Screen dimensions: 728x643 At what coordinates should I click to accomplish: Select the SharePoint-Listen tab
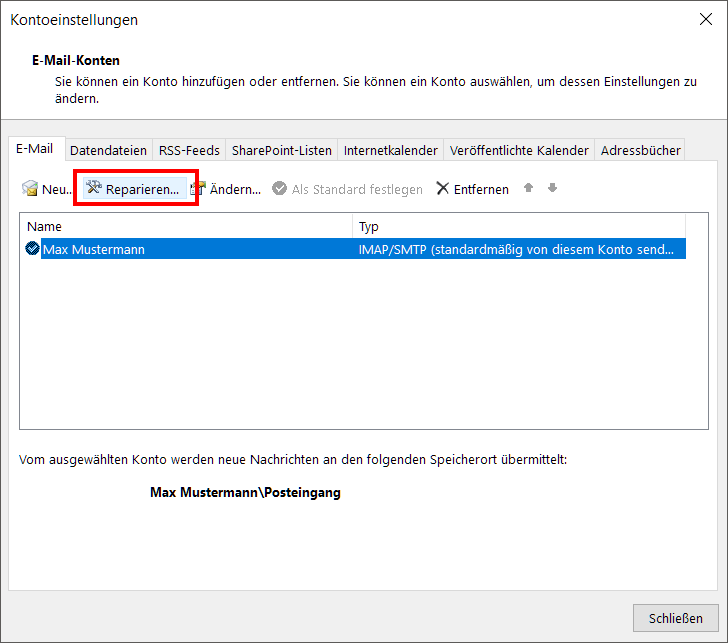pos(281,151)
